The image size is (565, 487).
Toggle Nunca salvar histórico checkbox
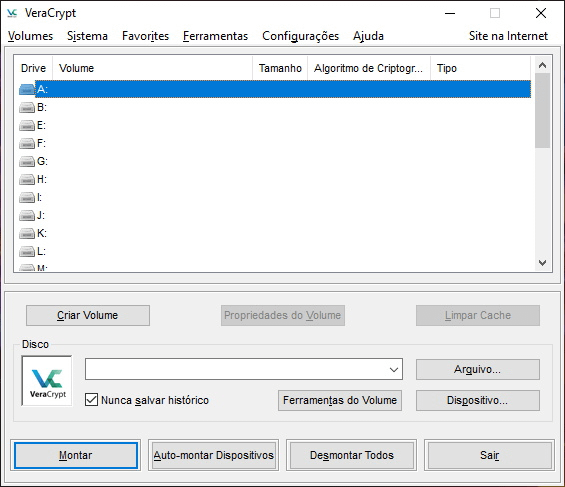point(92,399)
